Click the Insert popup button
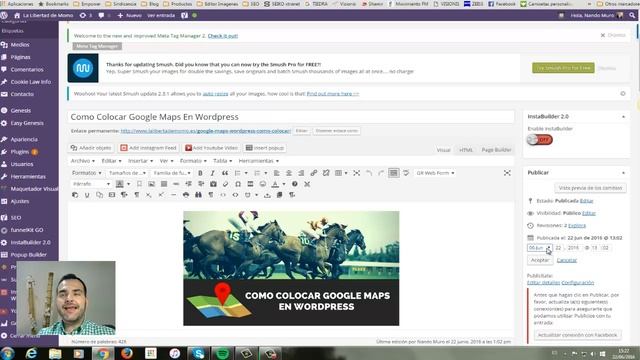The image size is (640, 360). click(x=265, y=148)
